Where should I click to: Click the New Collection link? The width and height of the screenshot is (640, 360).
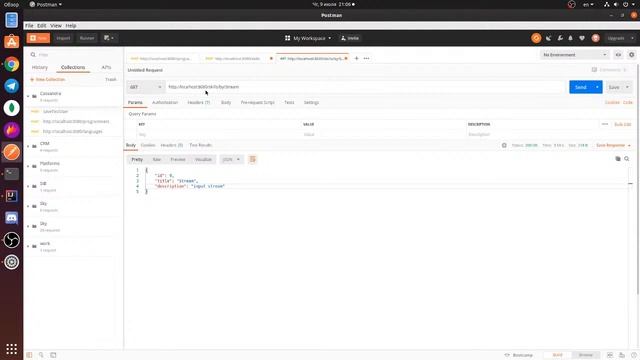pyautogui.click(x=48, y=80)
